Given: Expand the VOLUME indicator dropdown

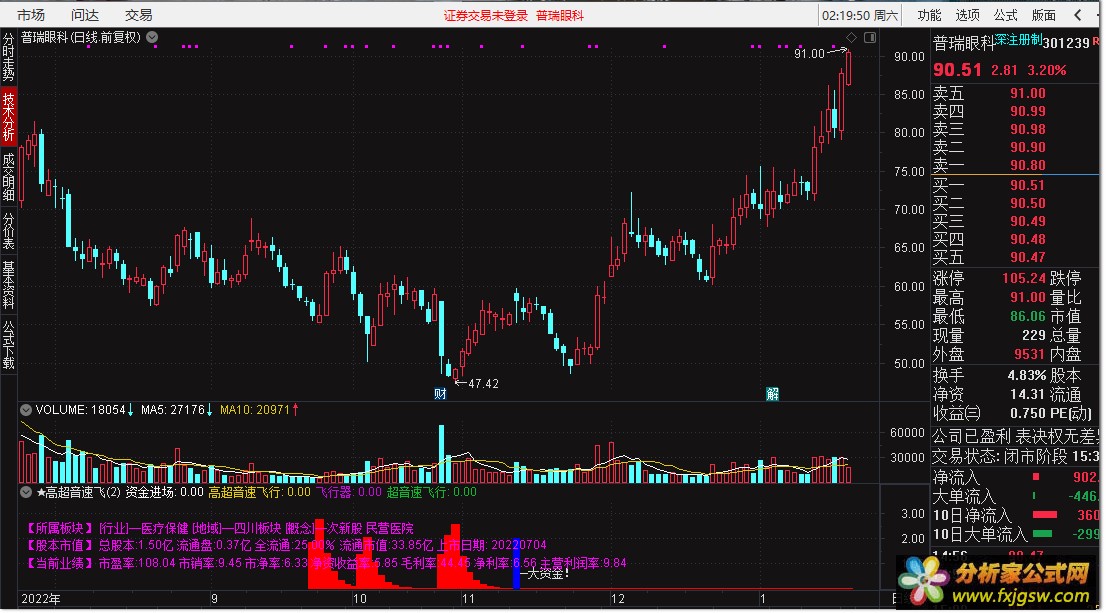Looking at the screenshot, I should 26,410.
